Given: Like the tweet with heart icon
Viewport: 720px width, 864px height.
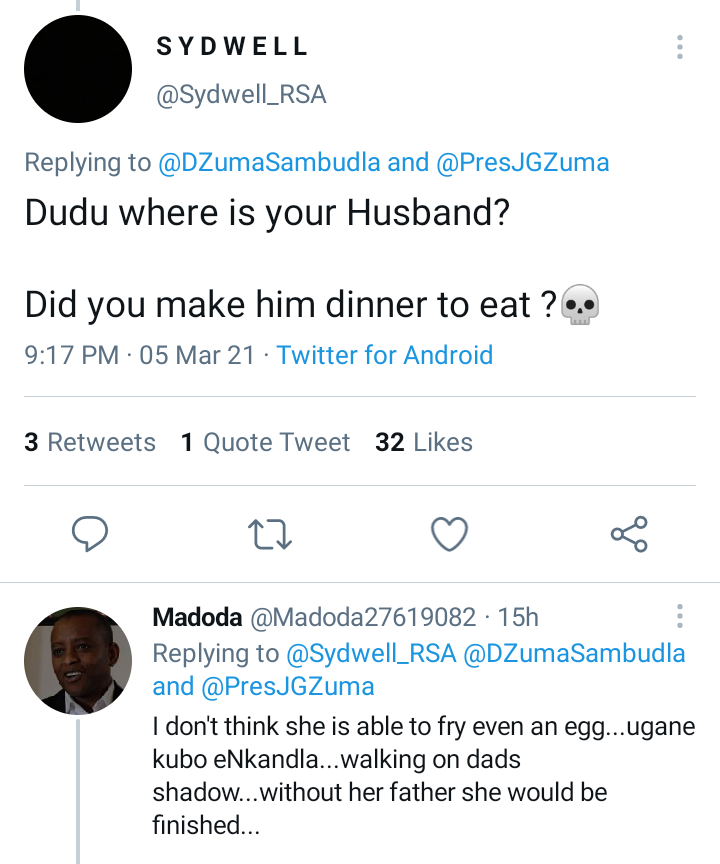Looking at the screenshot, I should pyautogui.click(x=449, y=534).
